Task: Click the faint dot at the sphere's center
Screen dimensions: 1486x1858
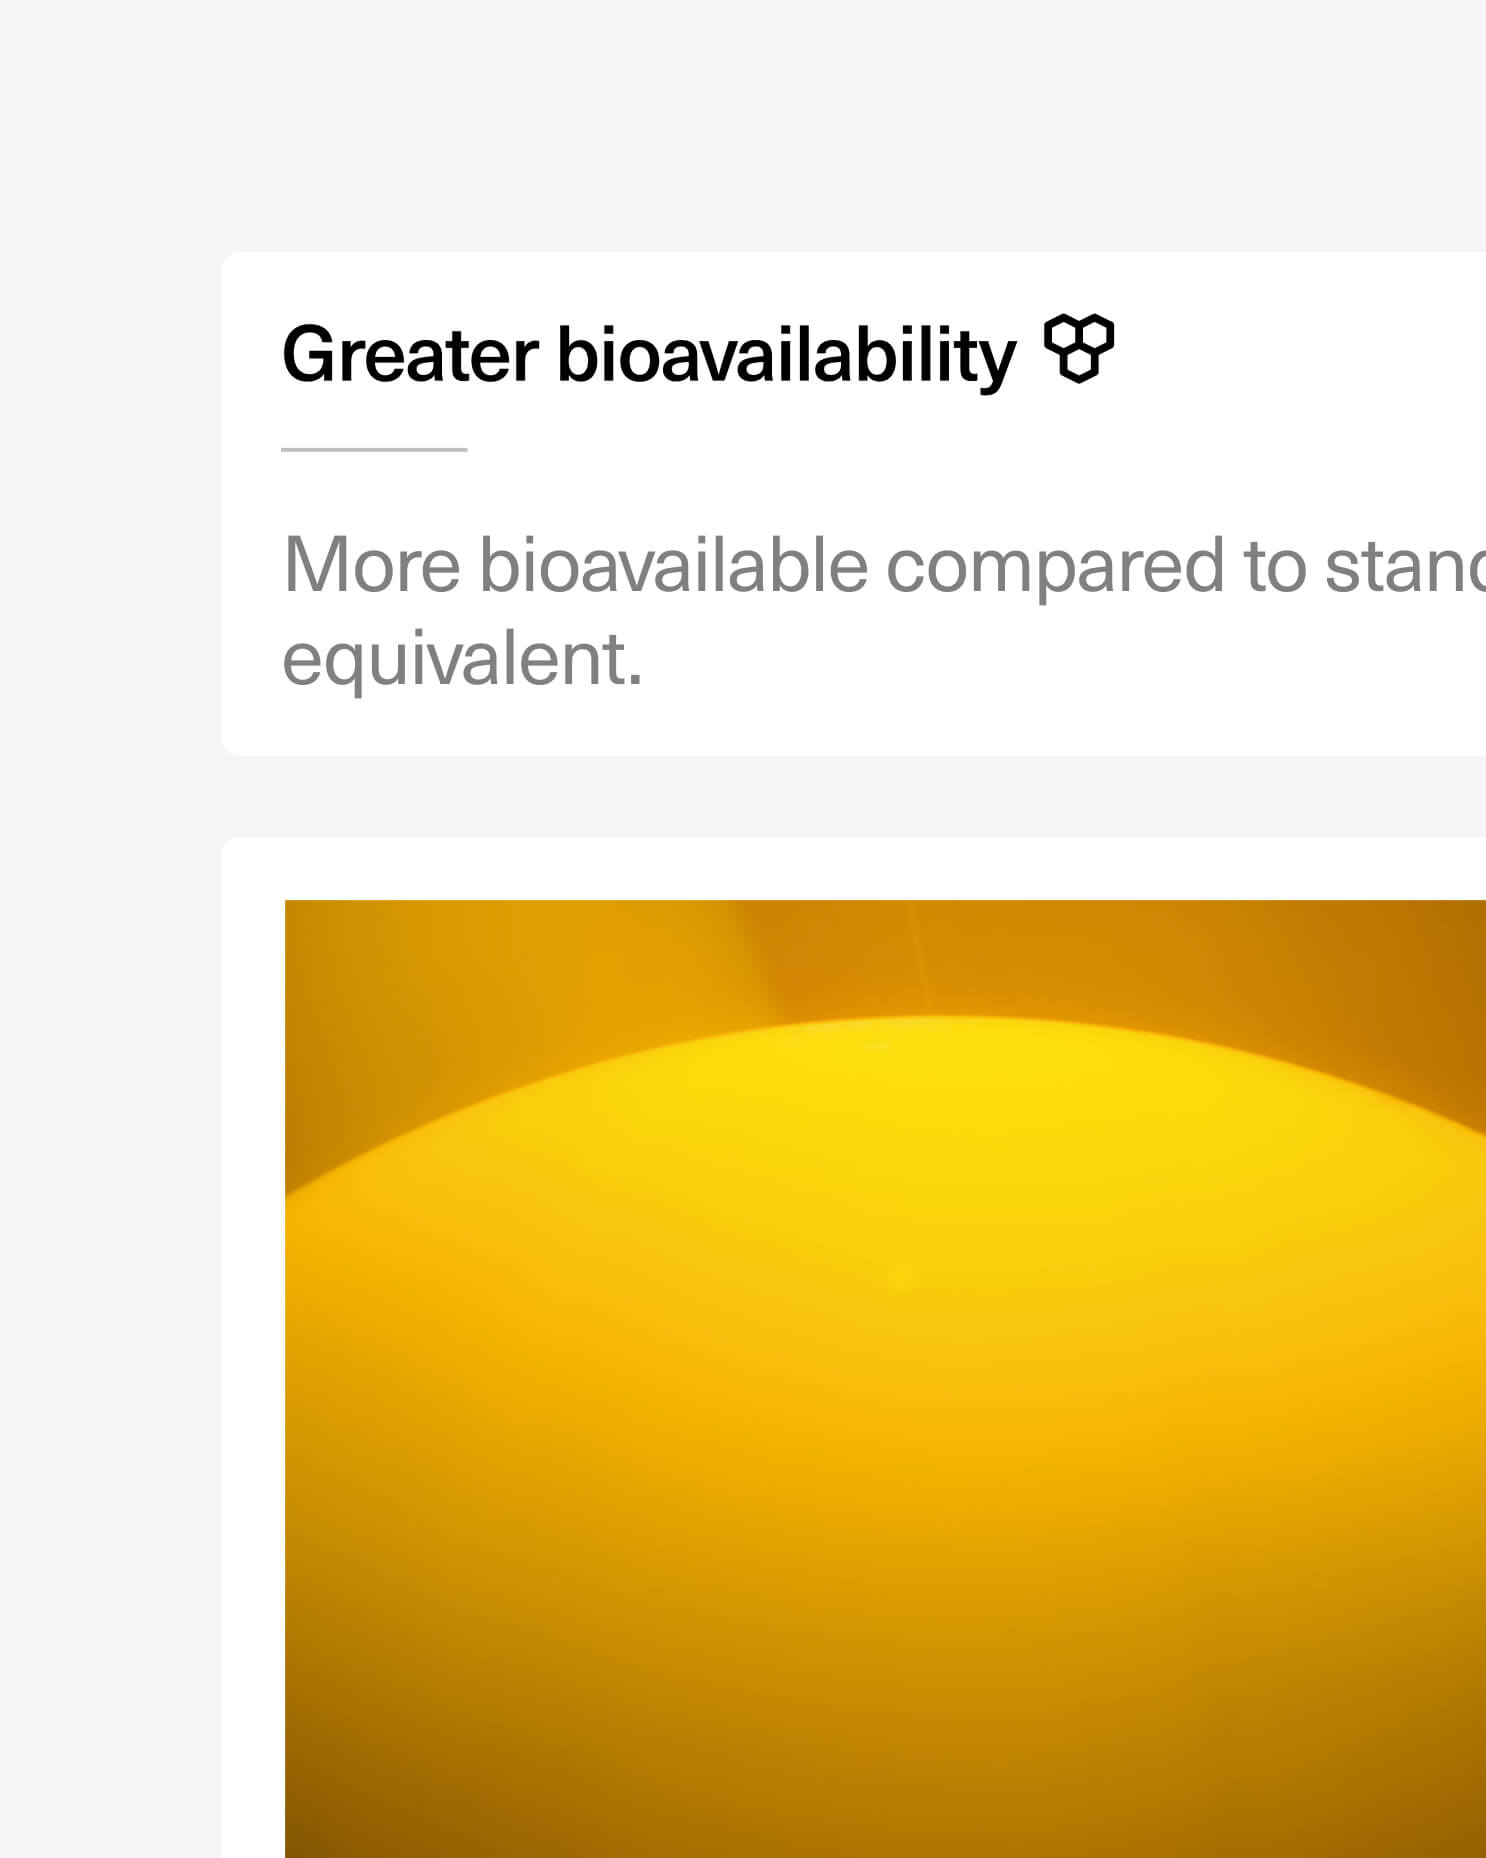Action: (902, 1275)
